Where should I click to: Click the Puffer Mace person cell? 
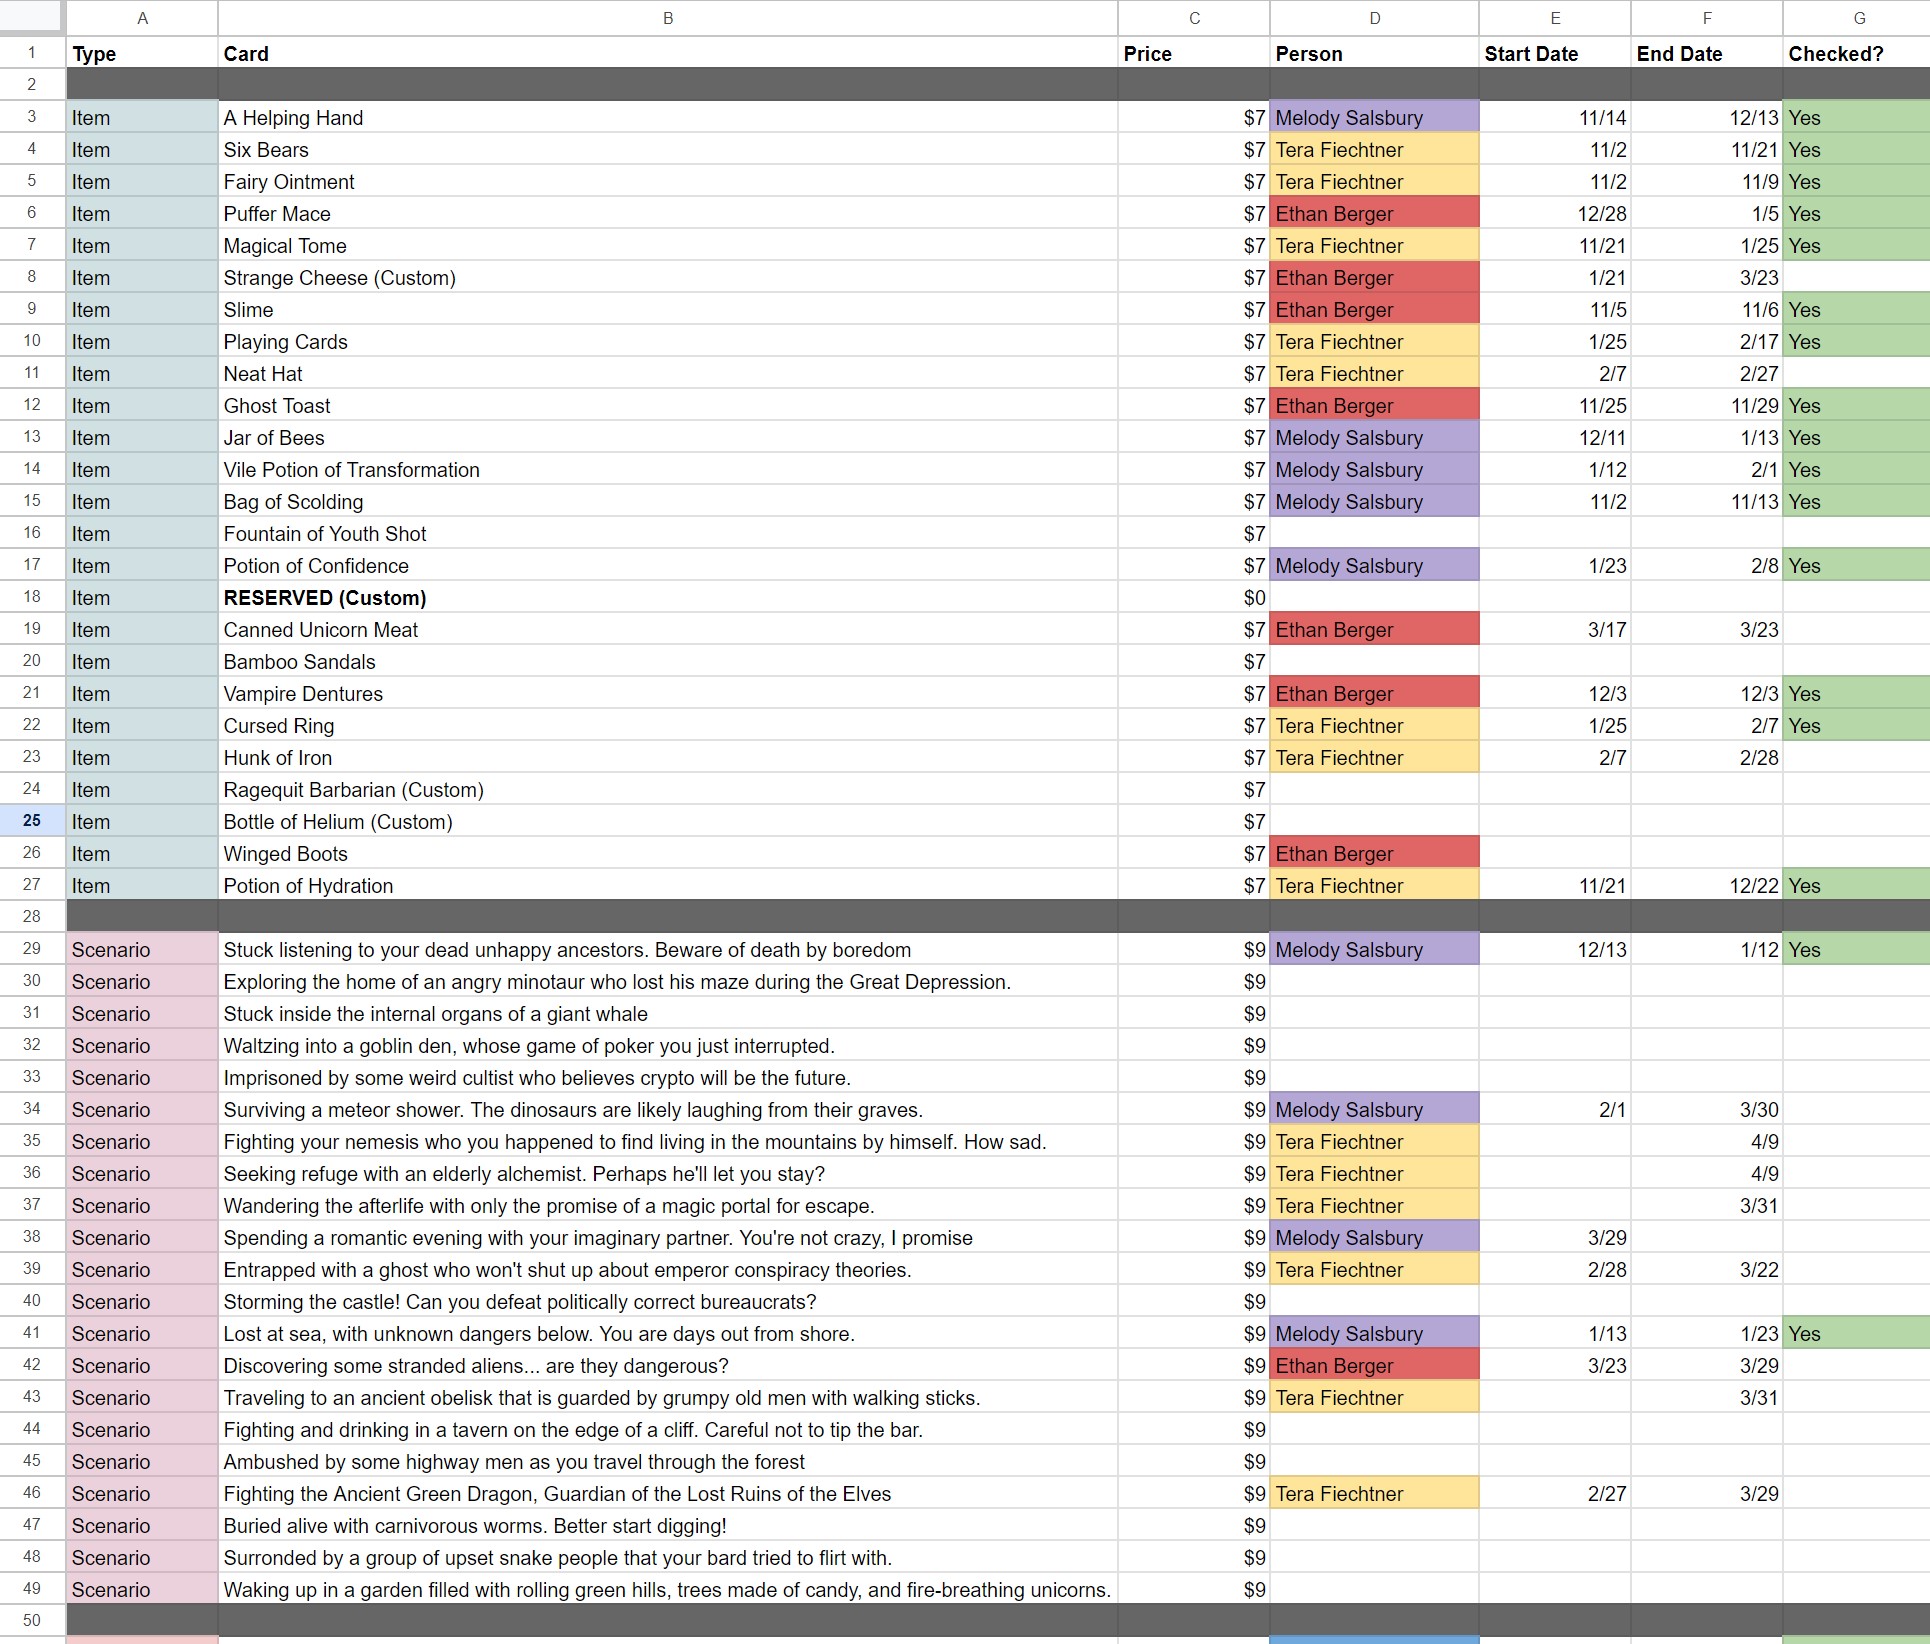1373,214
